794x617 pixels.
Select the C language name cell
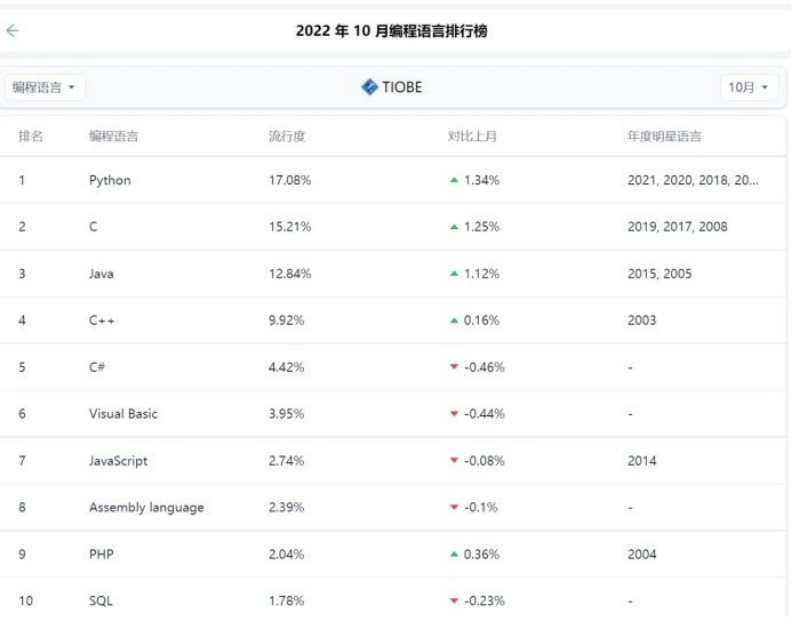point(93,226)
